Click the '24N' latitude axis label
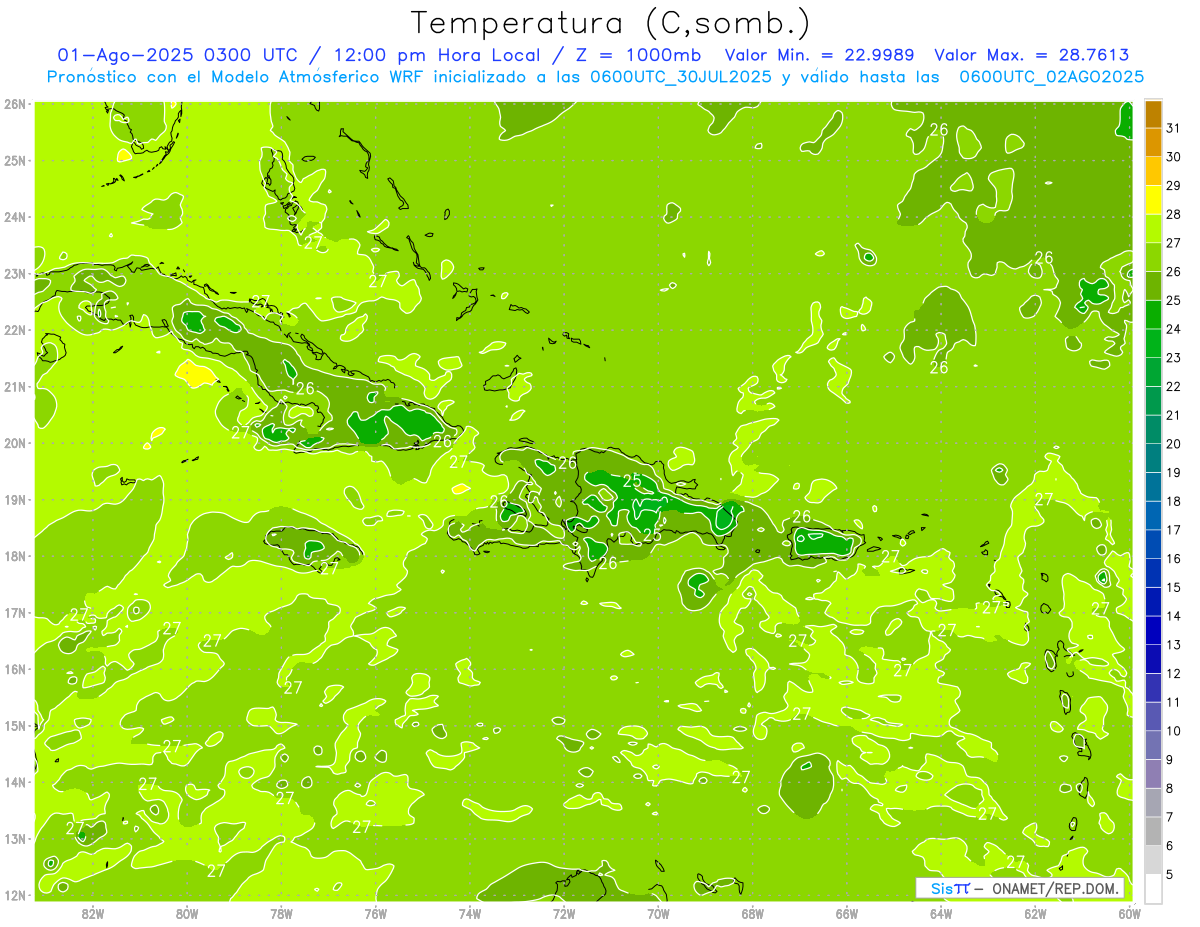Image resolution: width=1200 pixels, height=927 pixels. click(14, 217)
